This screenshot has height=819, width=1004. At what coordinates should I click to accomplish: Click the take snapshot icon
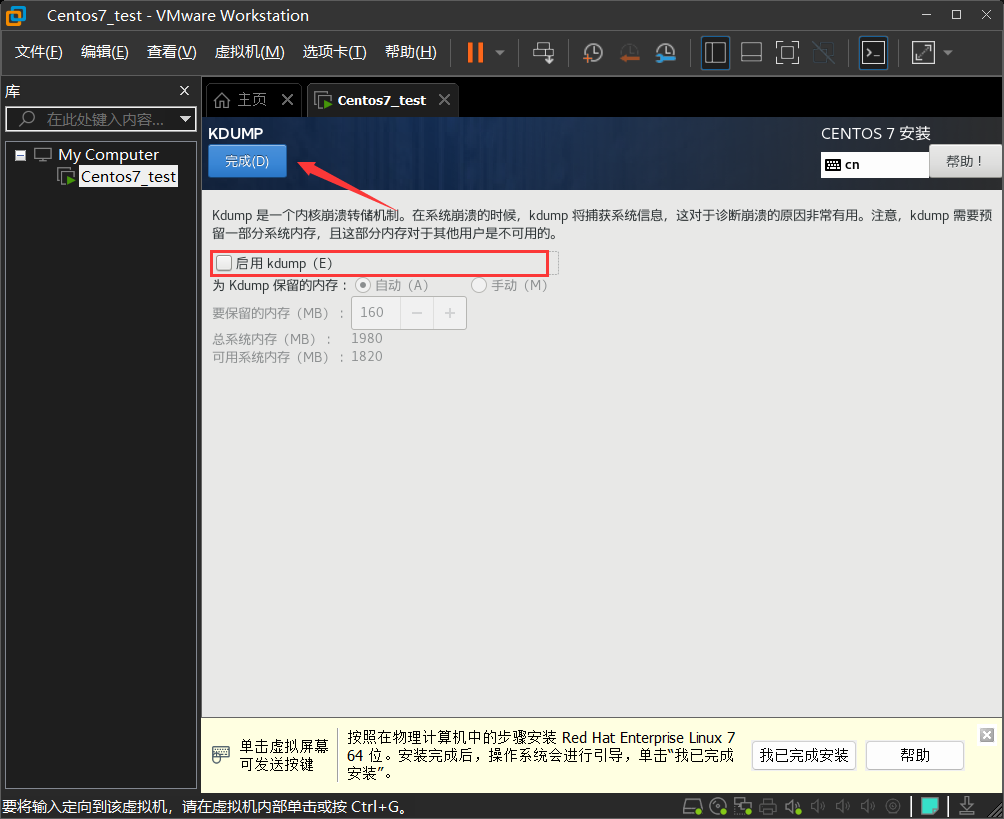coord(593,52)
